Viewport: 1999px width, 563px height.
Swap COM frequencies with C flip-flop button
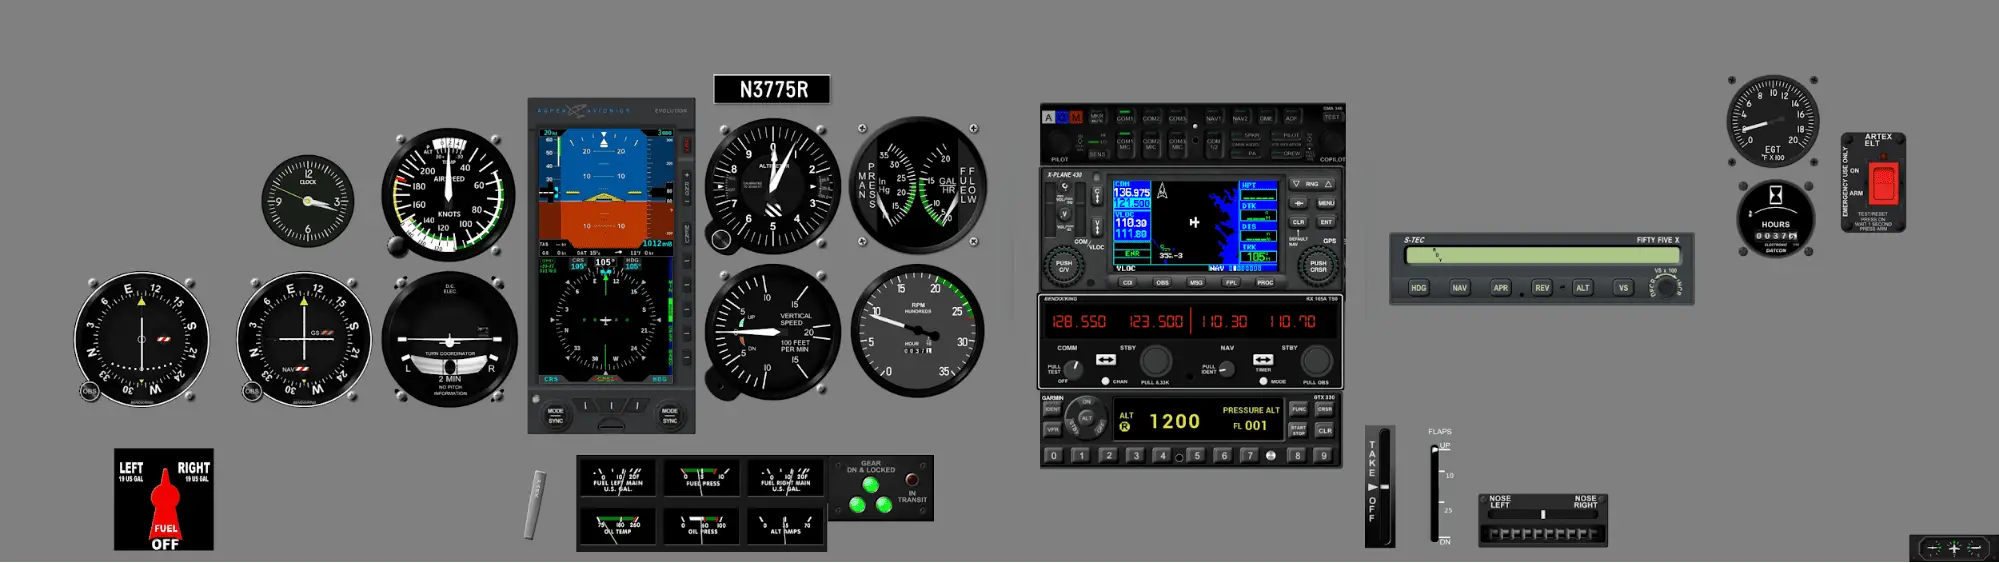click(1097, 195)
